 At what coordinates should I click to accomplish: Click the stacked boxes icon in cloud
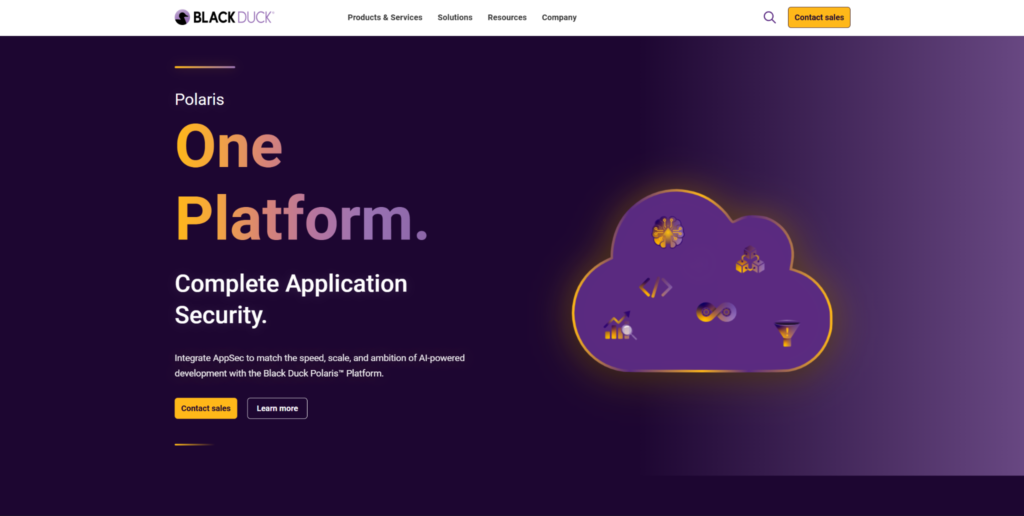coord(750,260)
